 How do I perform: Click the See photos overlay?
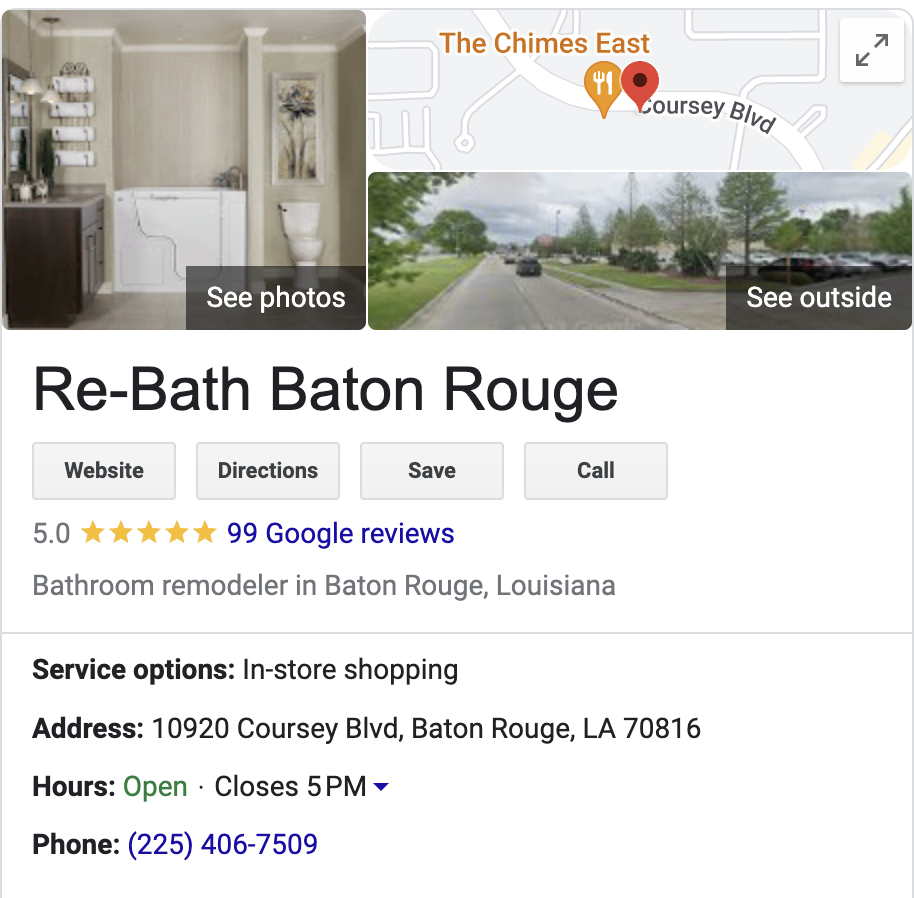pyautogui.click(x=276, y=297)
